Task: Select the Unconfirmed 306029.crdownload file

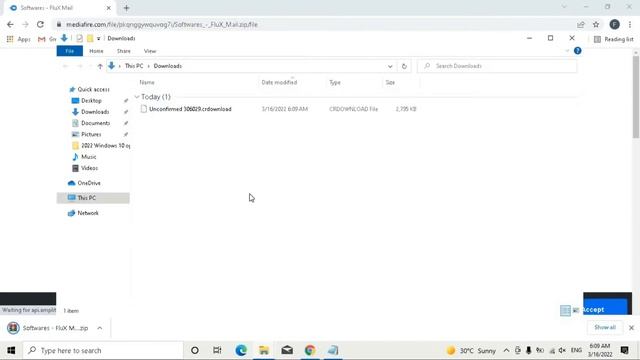Action: [x=190, y=109]
